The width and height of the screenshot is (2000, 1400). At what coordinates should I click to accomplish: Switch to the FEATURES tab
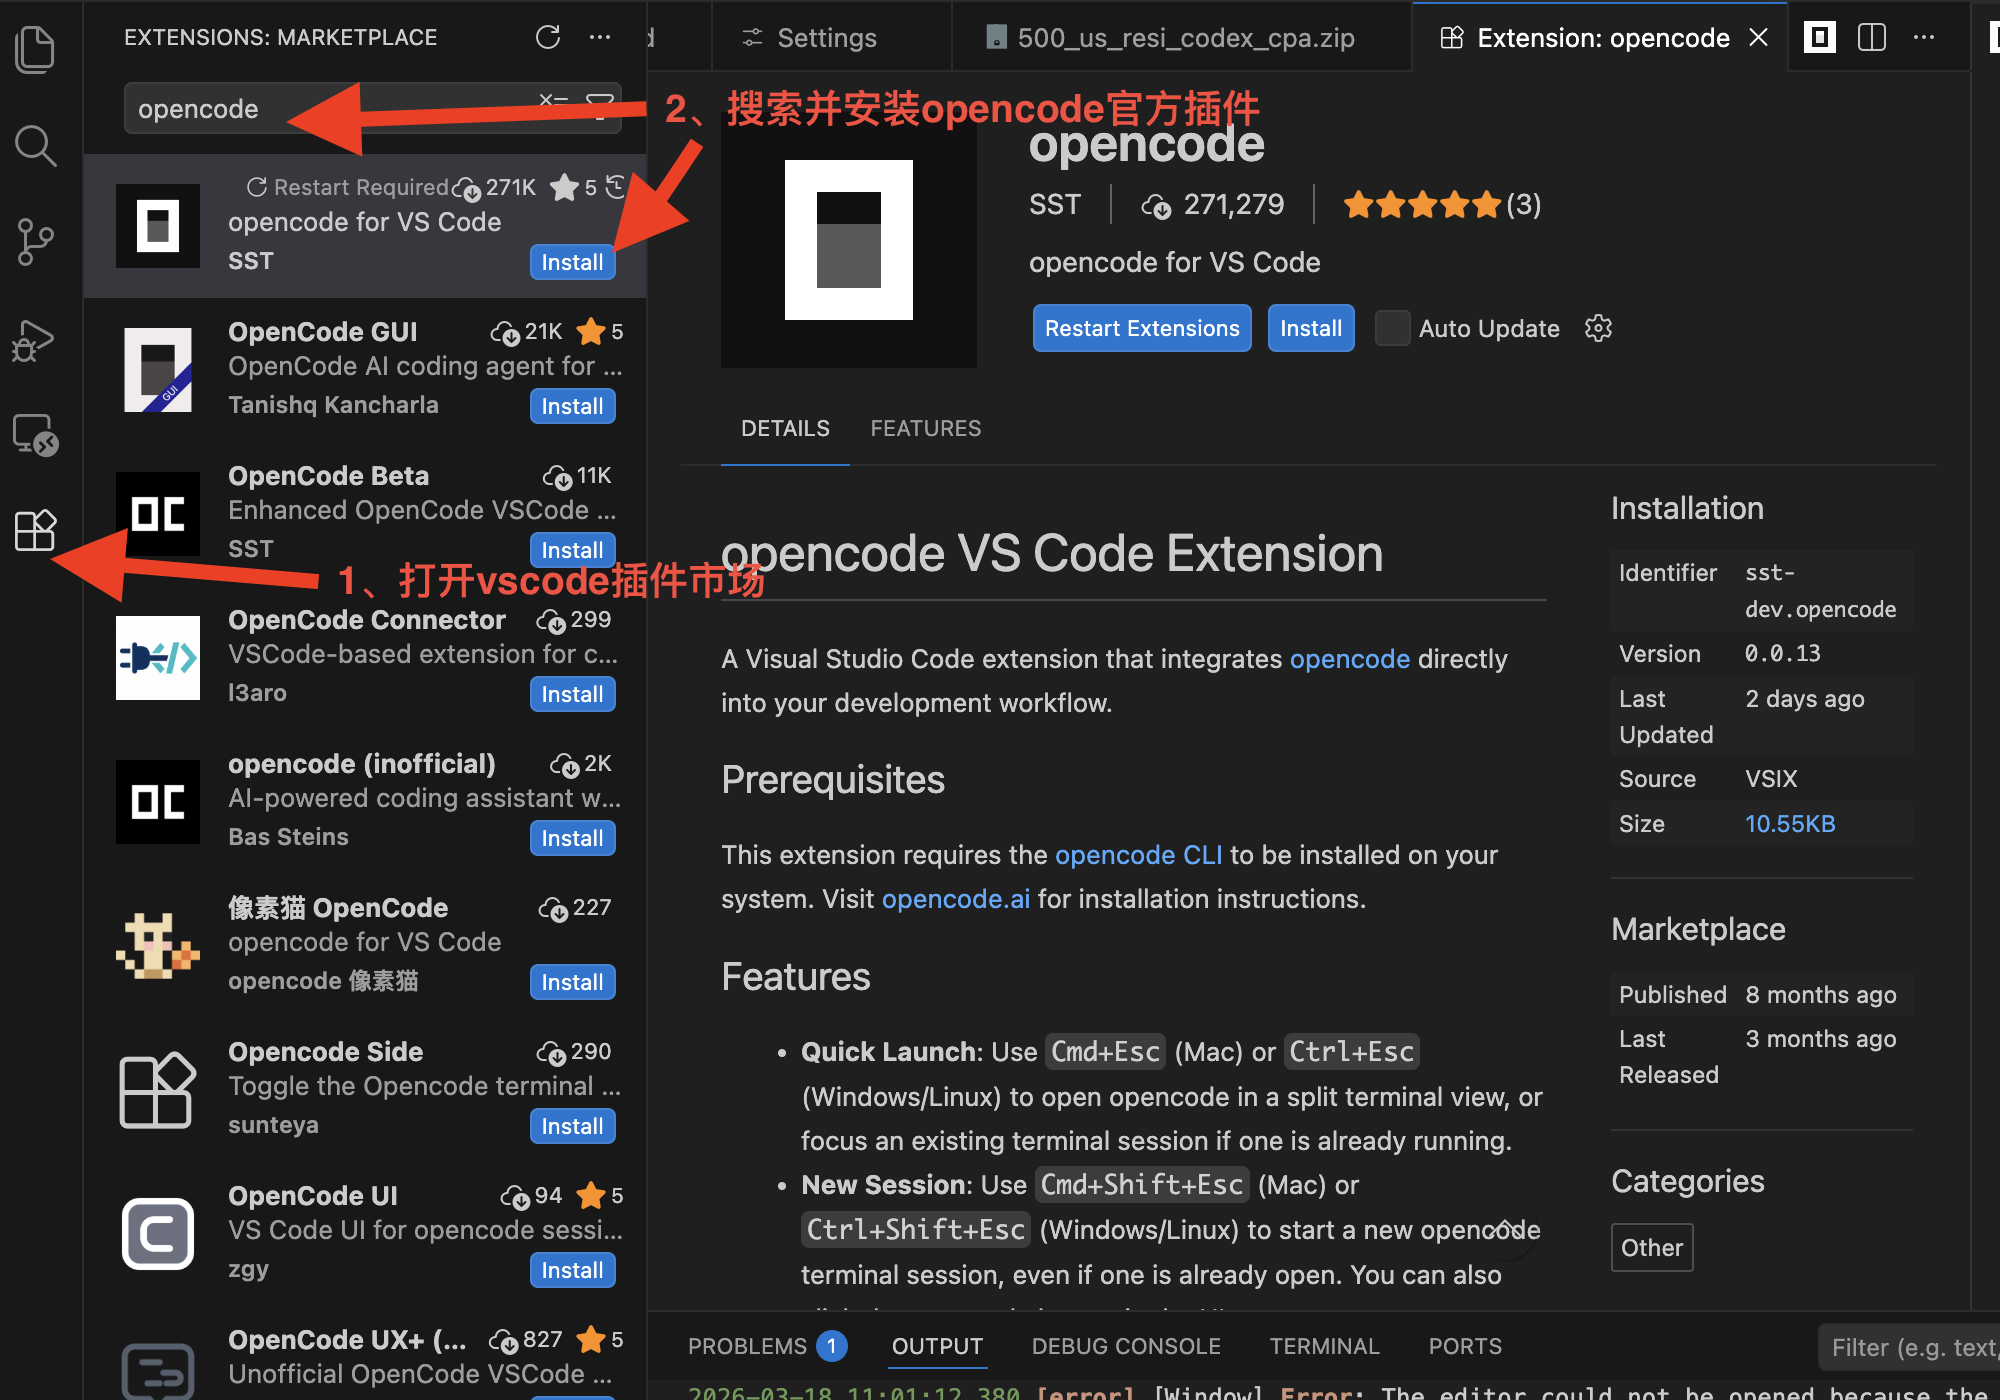[x=925, y=428]
